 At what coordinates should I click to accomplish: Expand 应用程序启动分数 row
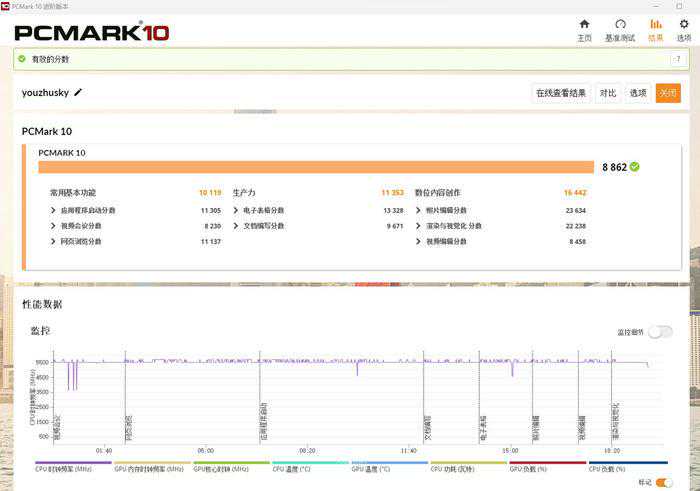[54, 211]
